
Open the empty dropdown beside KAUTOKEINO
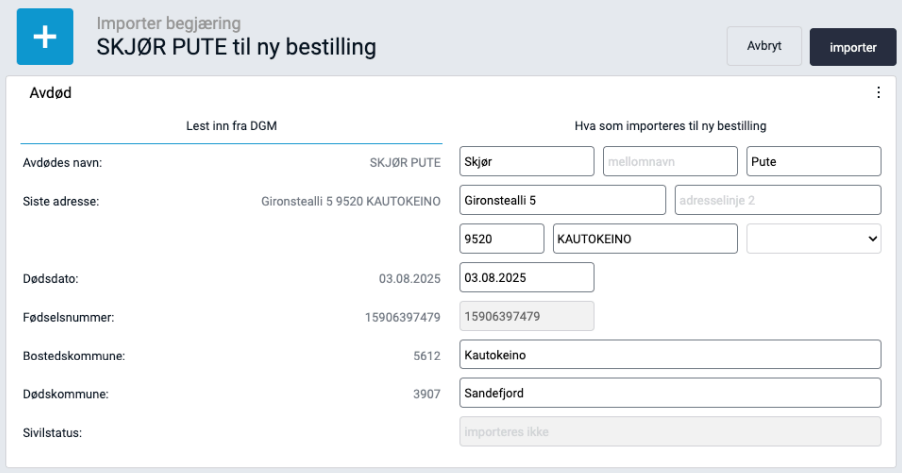814,239
